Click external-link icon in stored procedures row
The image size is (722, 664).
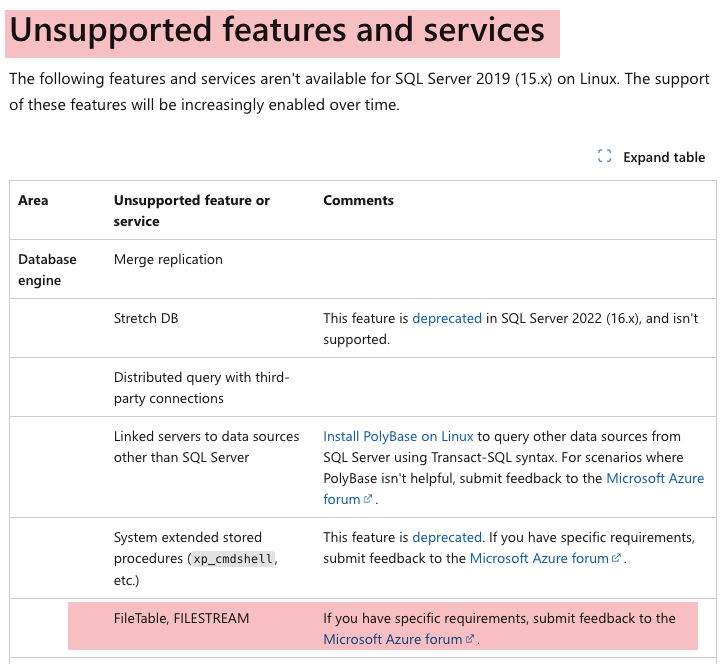[616, 558]
